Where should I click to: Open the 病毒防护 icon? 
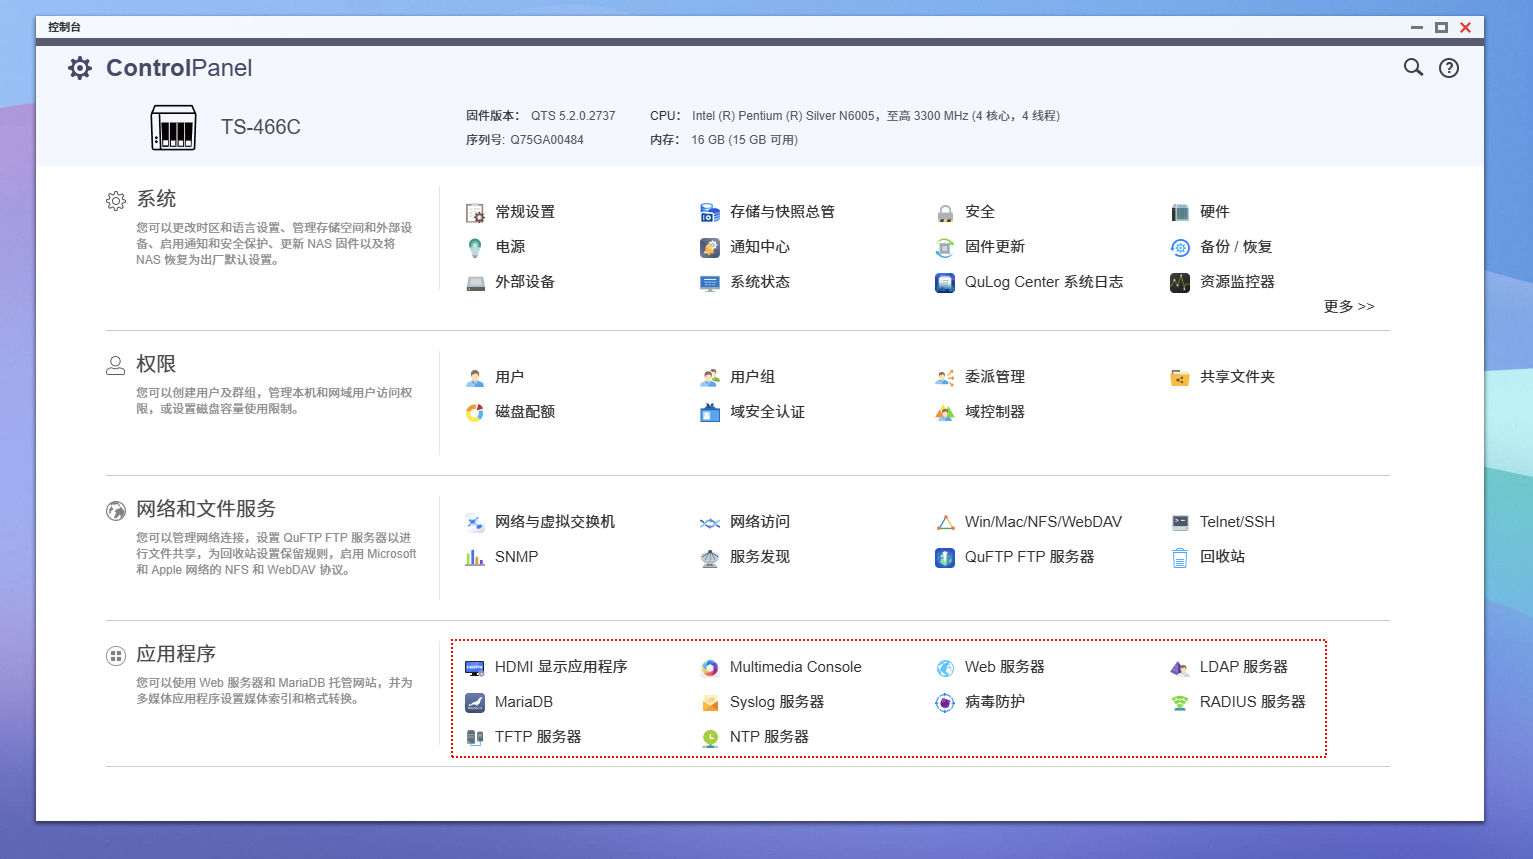945,702
